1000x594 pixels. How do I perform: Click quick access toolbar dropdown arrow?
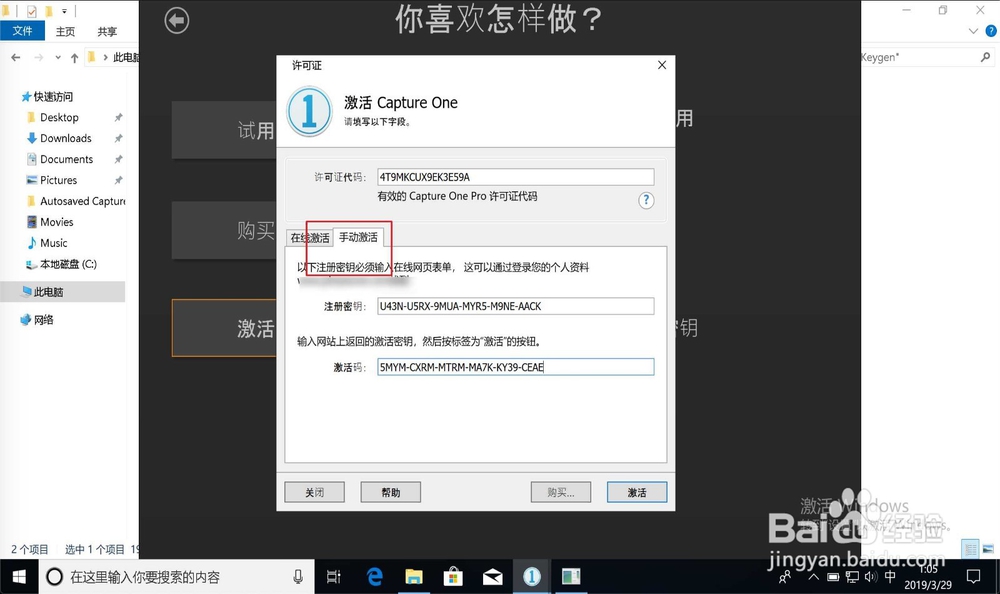pyautogui.click(x=64, y=11)
